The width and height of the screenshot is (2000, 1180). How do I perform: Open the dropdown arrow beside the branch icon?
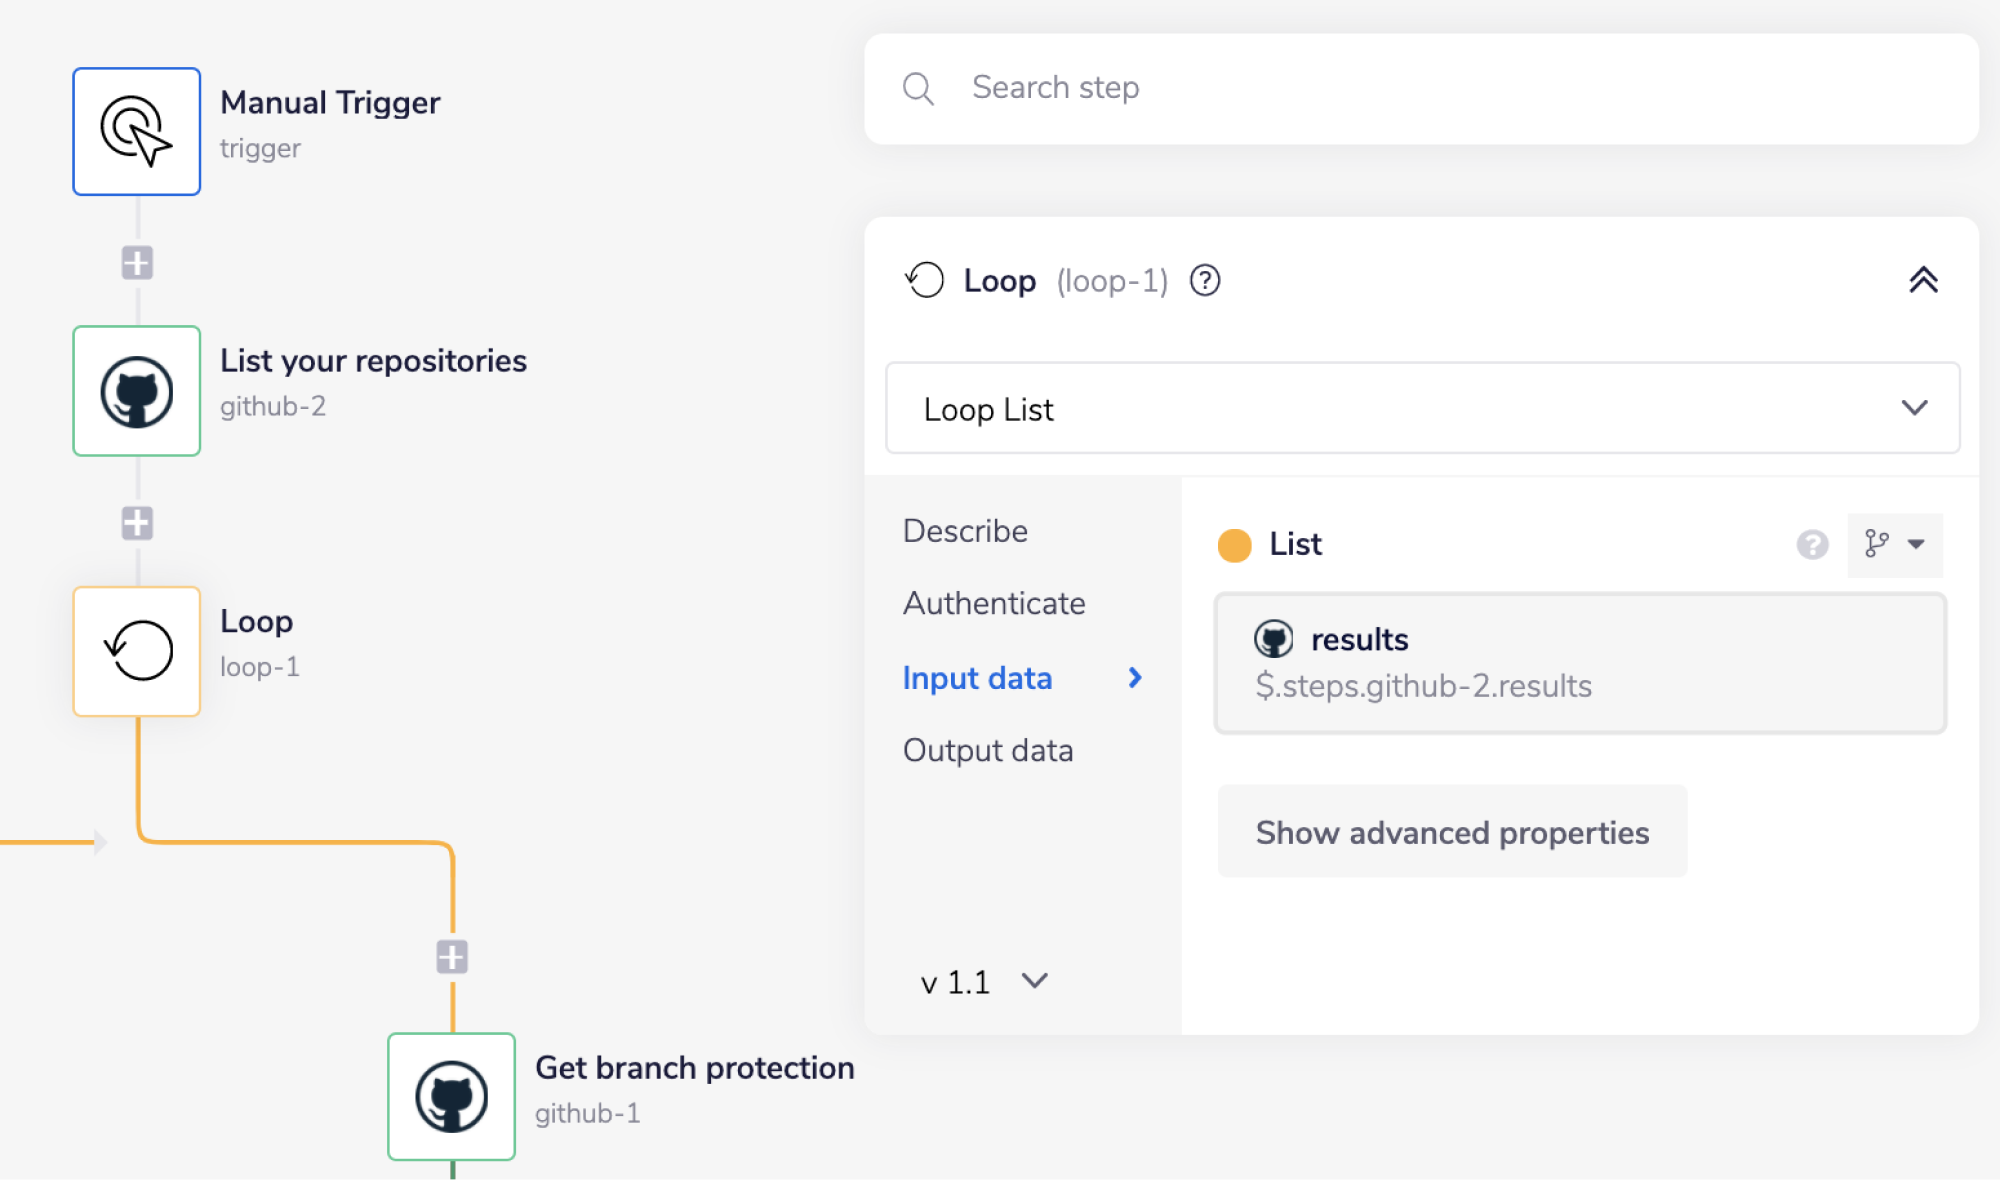(1917, 545)
